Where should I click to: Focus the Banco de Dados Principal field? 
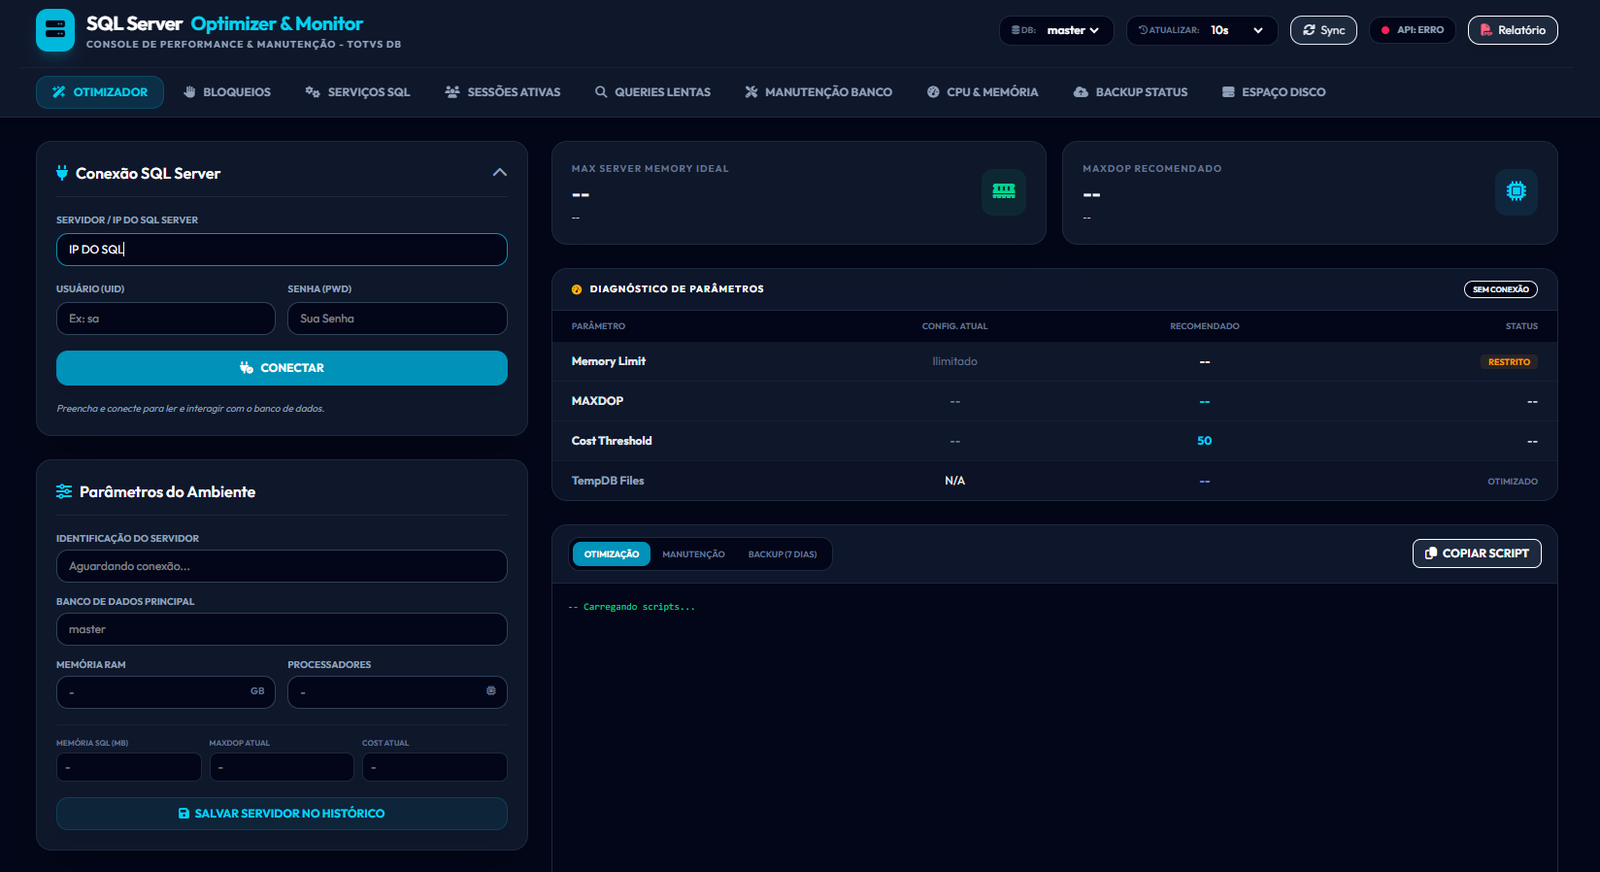click(282, 629)
